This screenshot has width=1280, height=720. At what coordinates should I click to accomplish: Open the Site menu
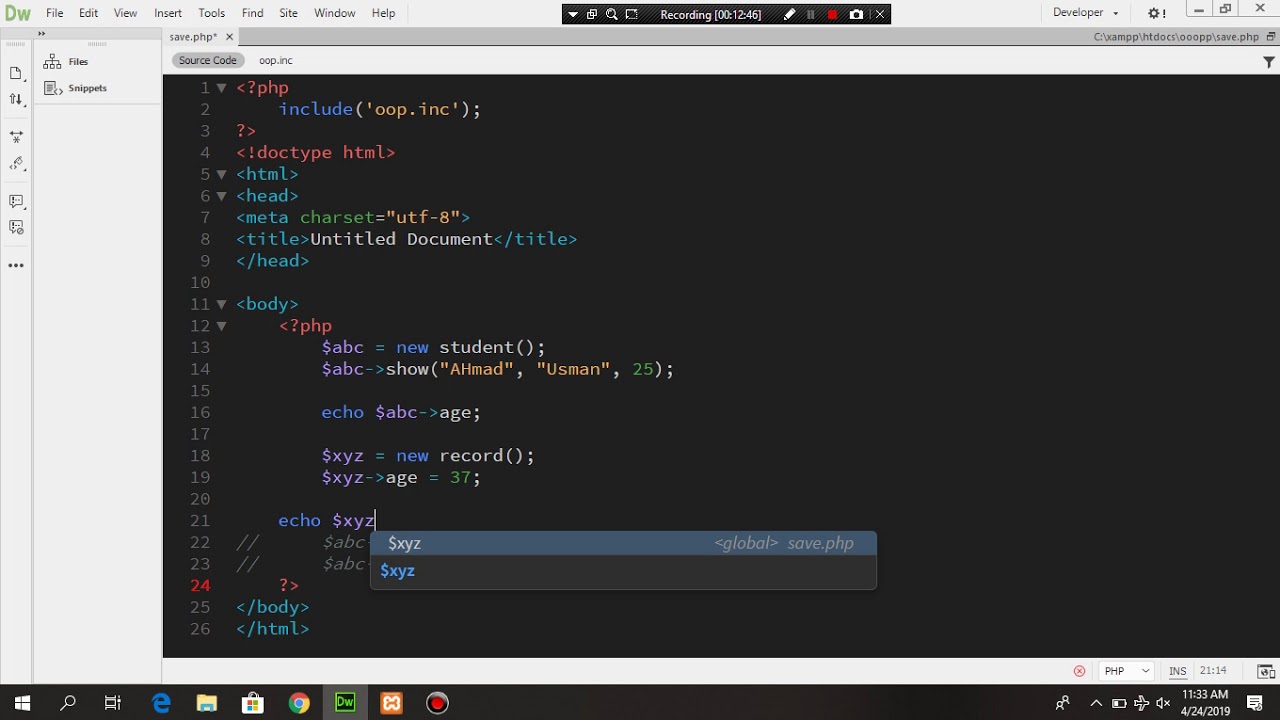tap(288, 13)
